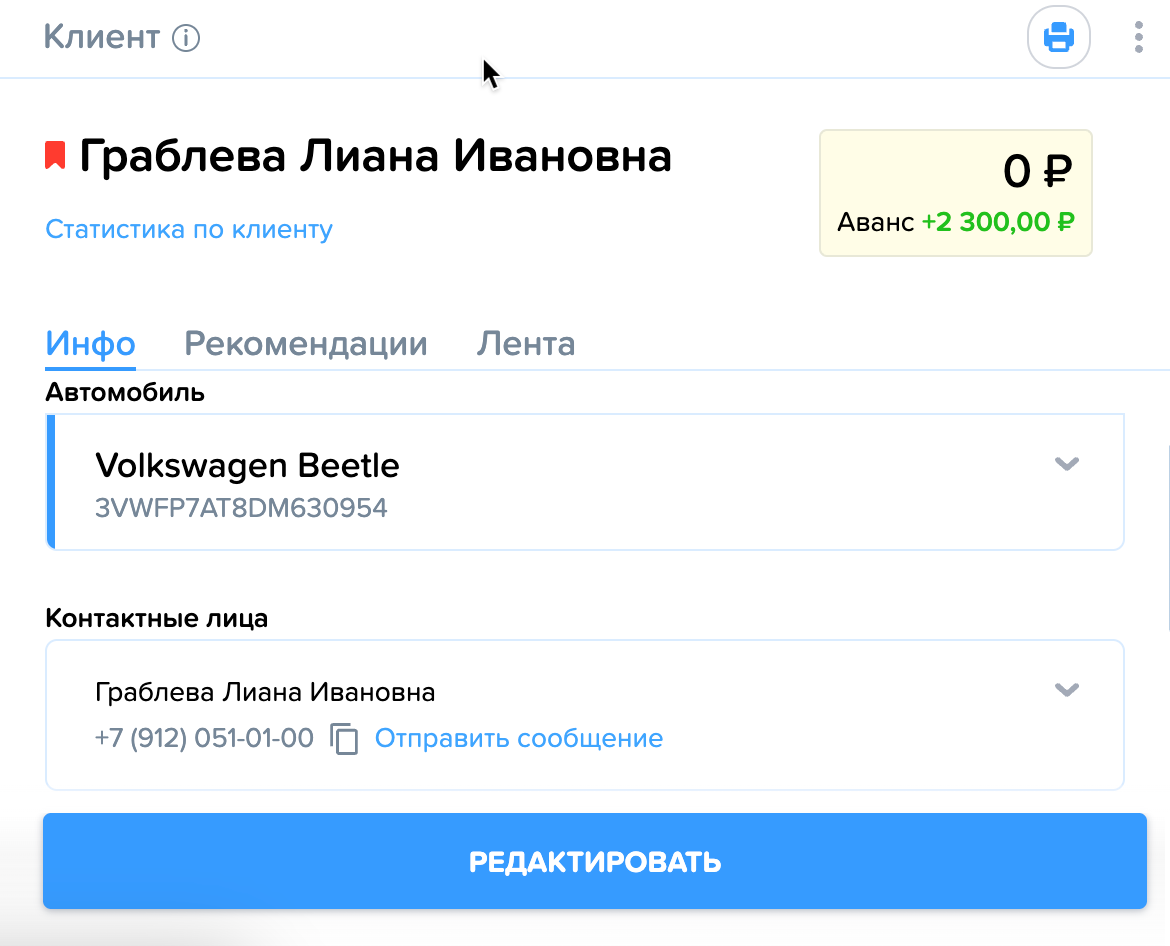The image size is (1170, 946).
Task: Click the client name heading Граблева Лиана Ивановна
Action: tap(375, 156)
